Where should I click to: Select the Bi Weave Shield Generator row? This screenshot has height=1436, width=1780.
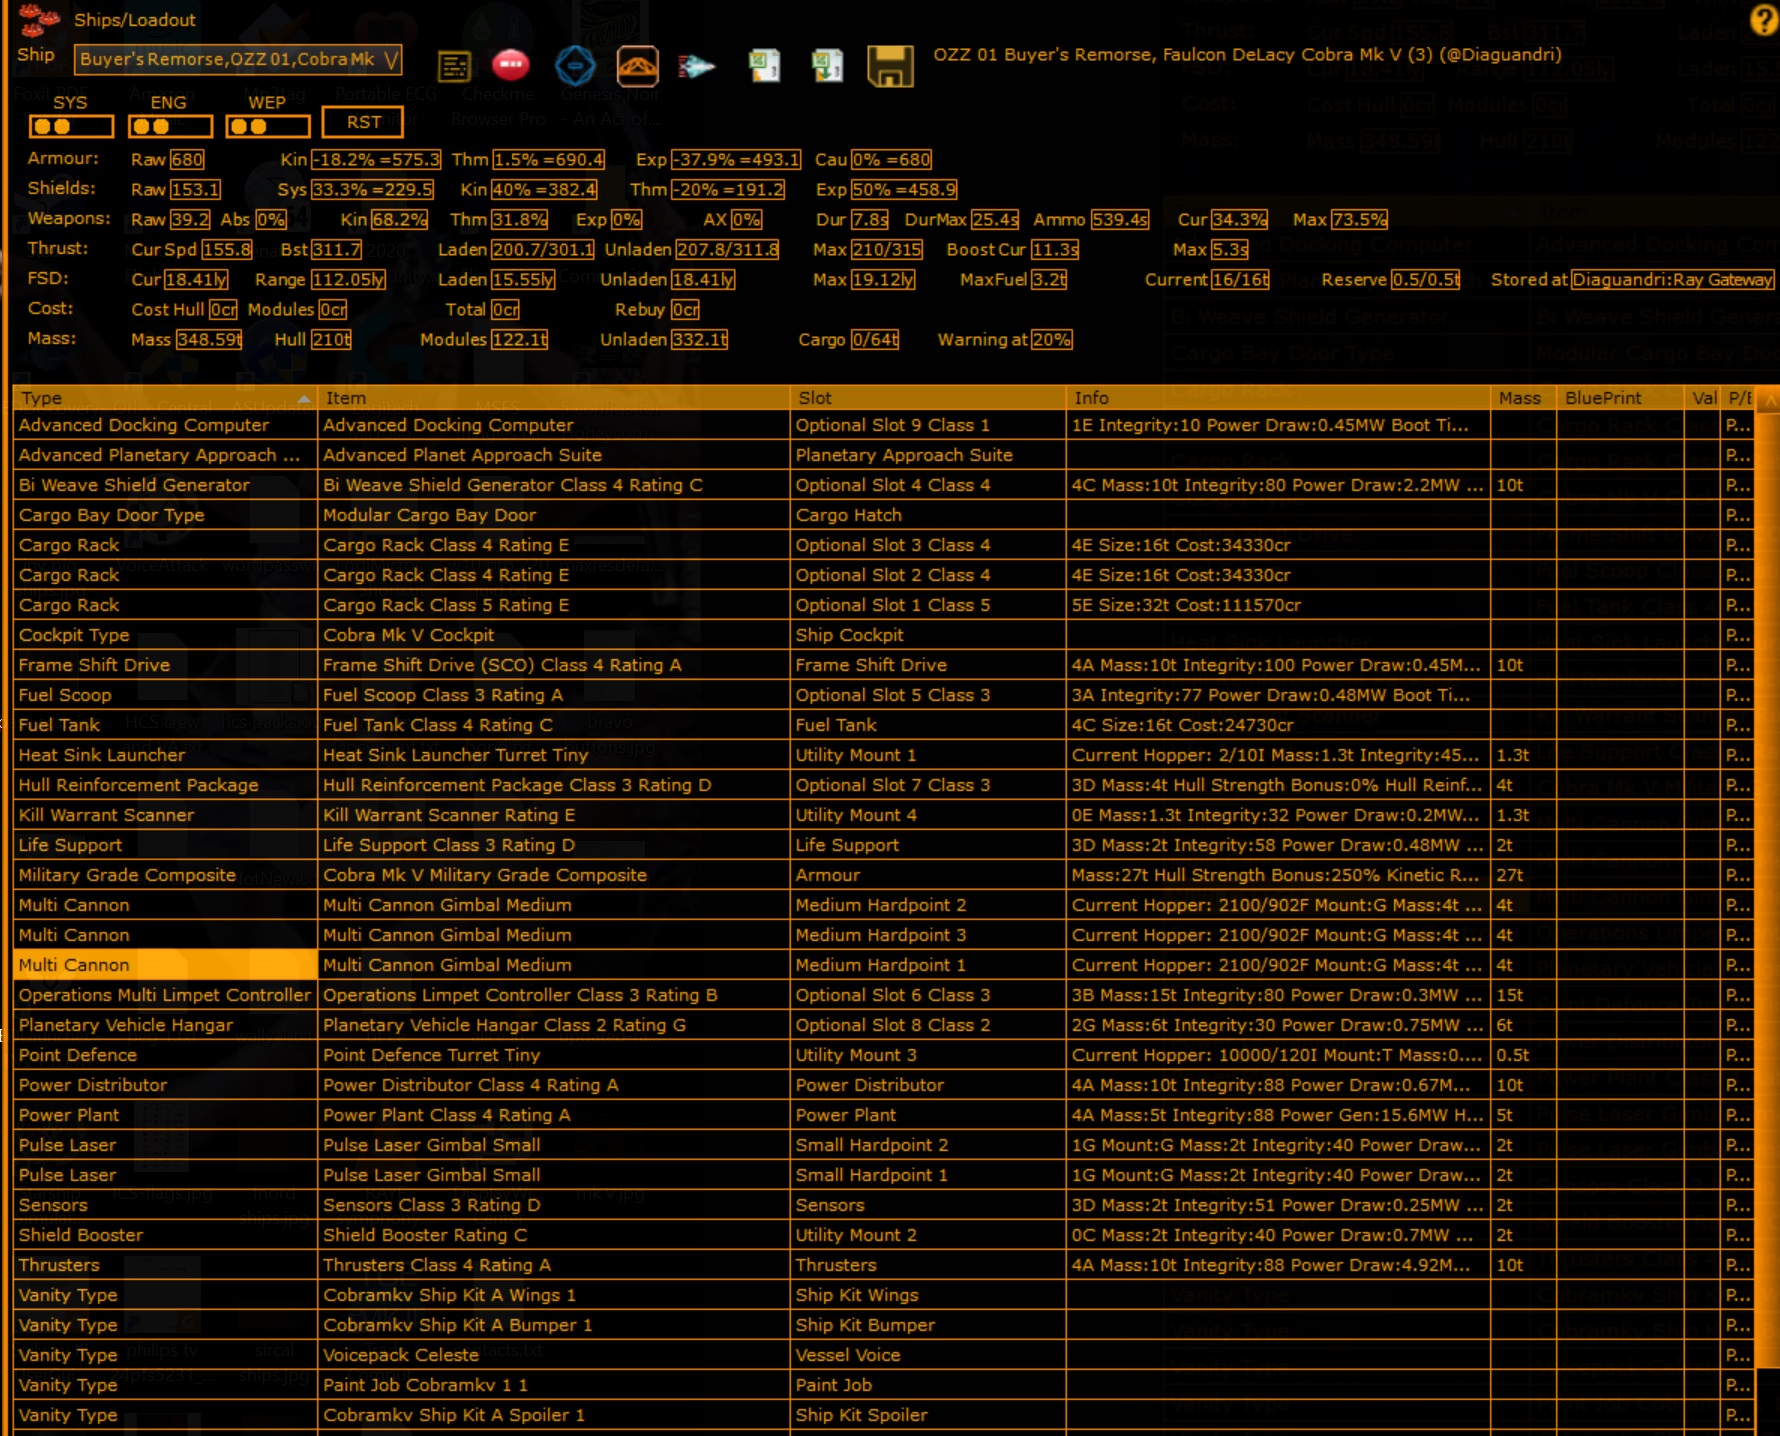tap(165, 485)
